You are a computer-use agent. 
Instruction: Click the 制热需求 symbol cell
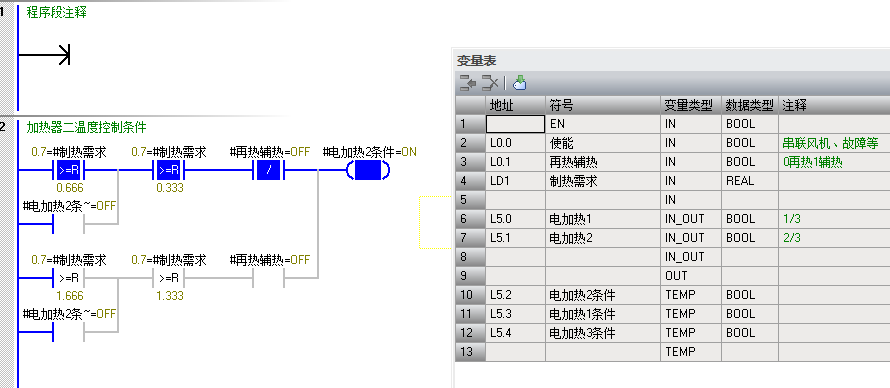603,181
